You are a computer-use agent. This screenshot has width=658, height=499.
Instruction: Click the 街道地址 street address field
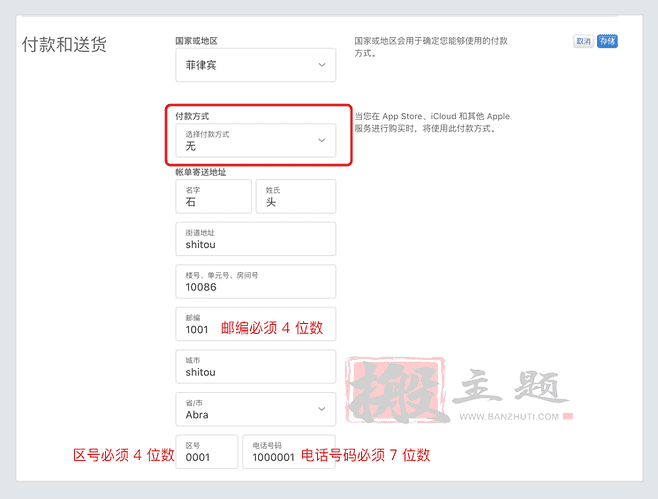click(256, 239)
